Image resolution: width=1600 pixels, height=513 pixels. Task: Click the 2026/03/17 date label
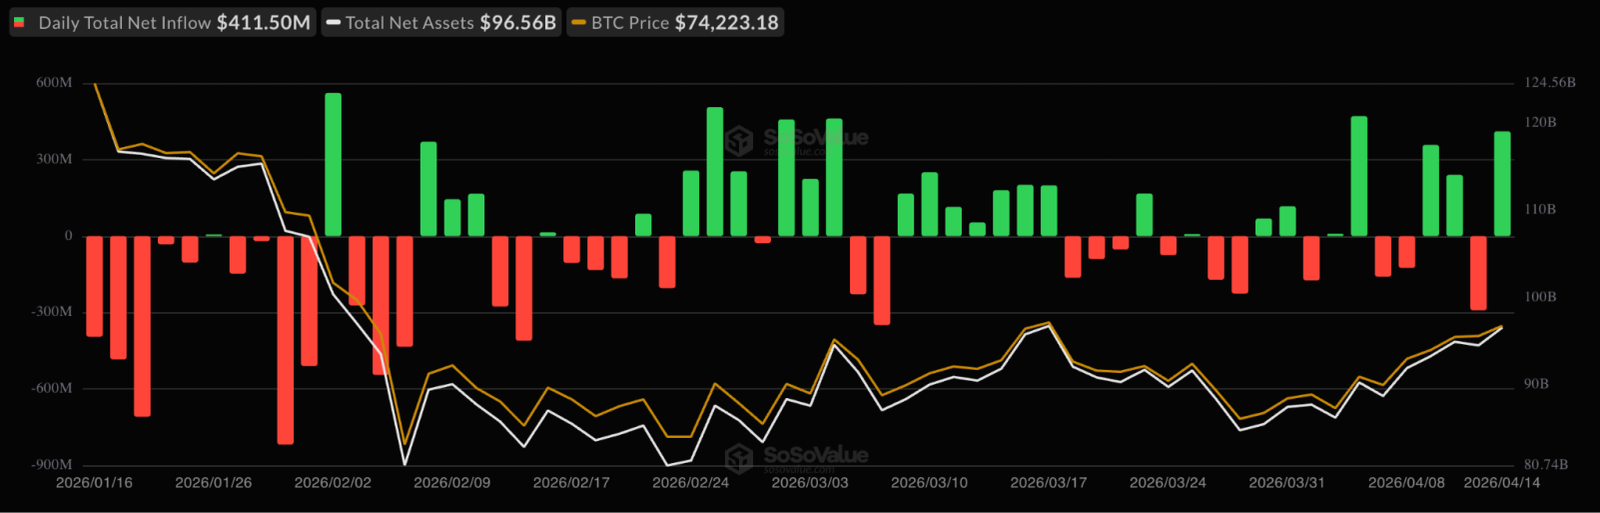point(1048,483)
